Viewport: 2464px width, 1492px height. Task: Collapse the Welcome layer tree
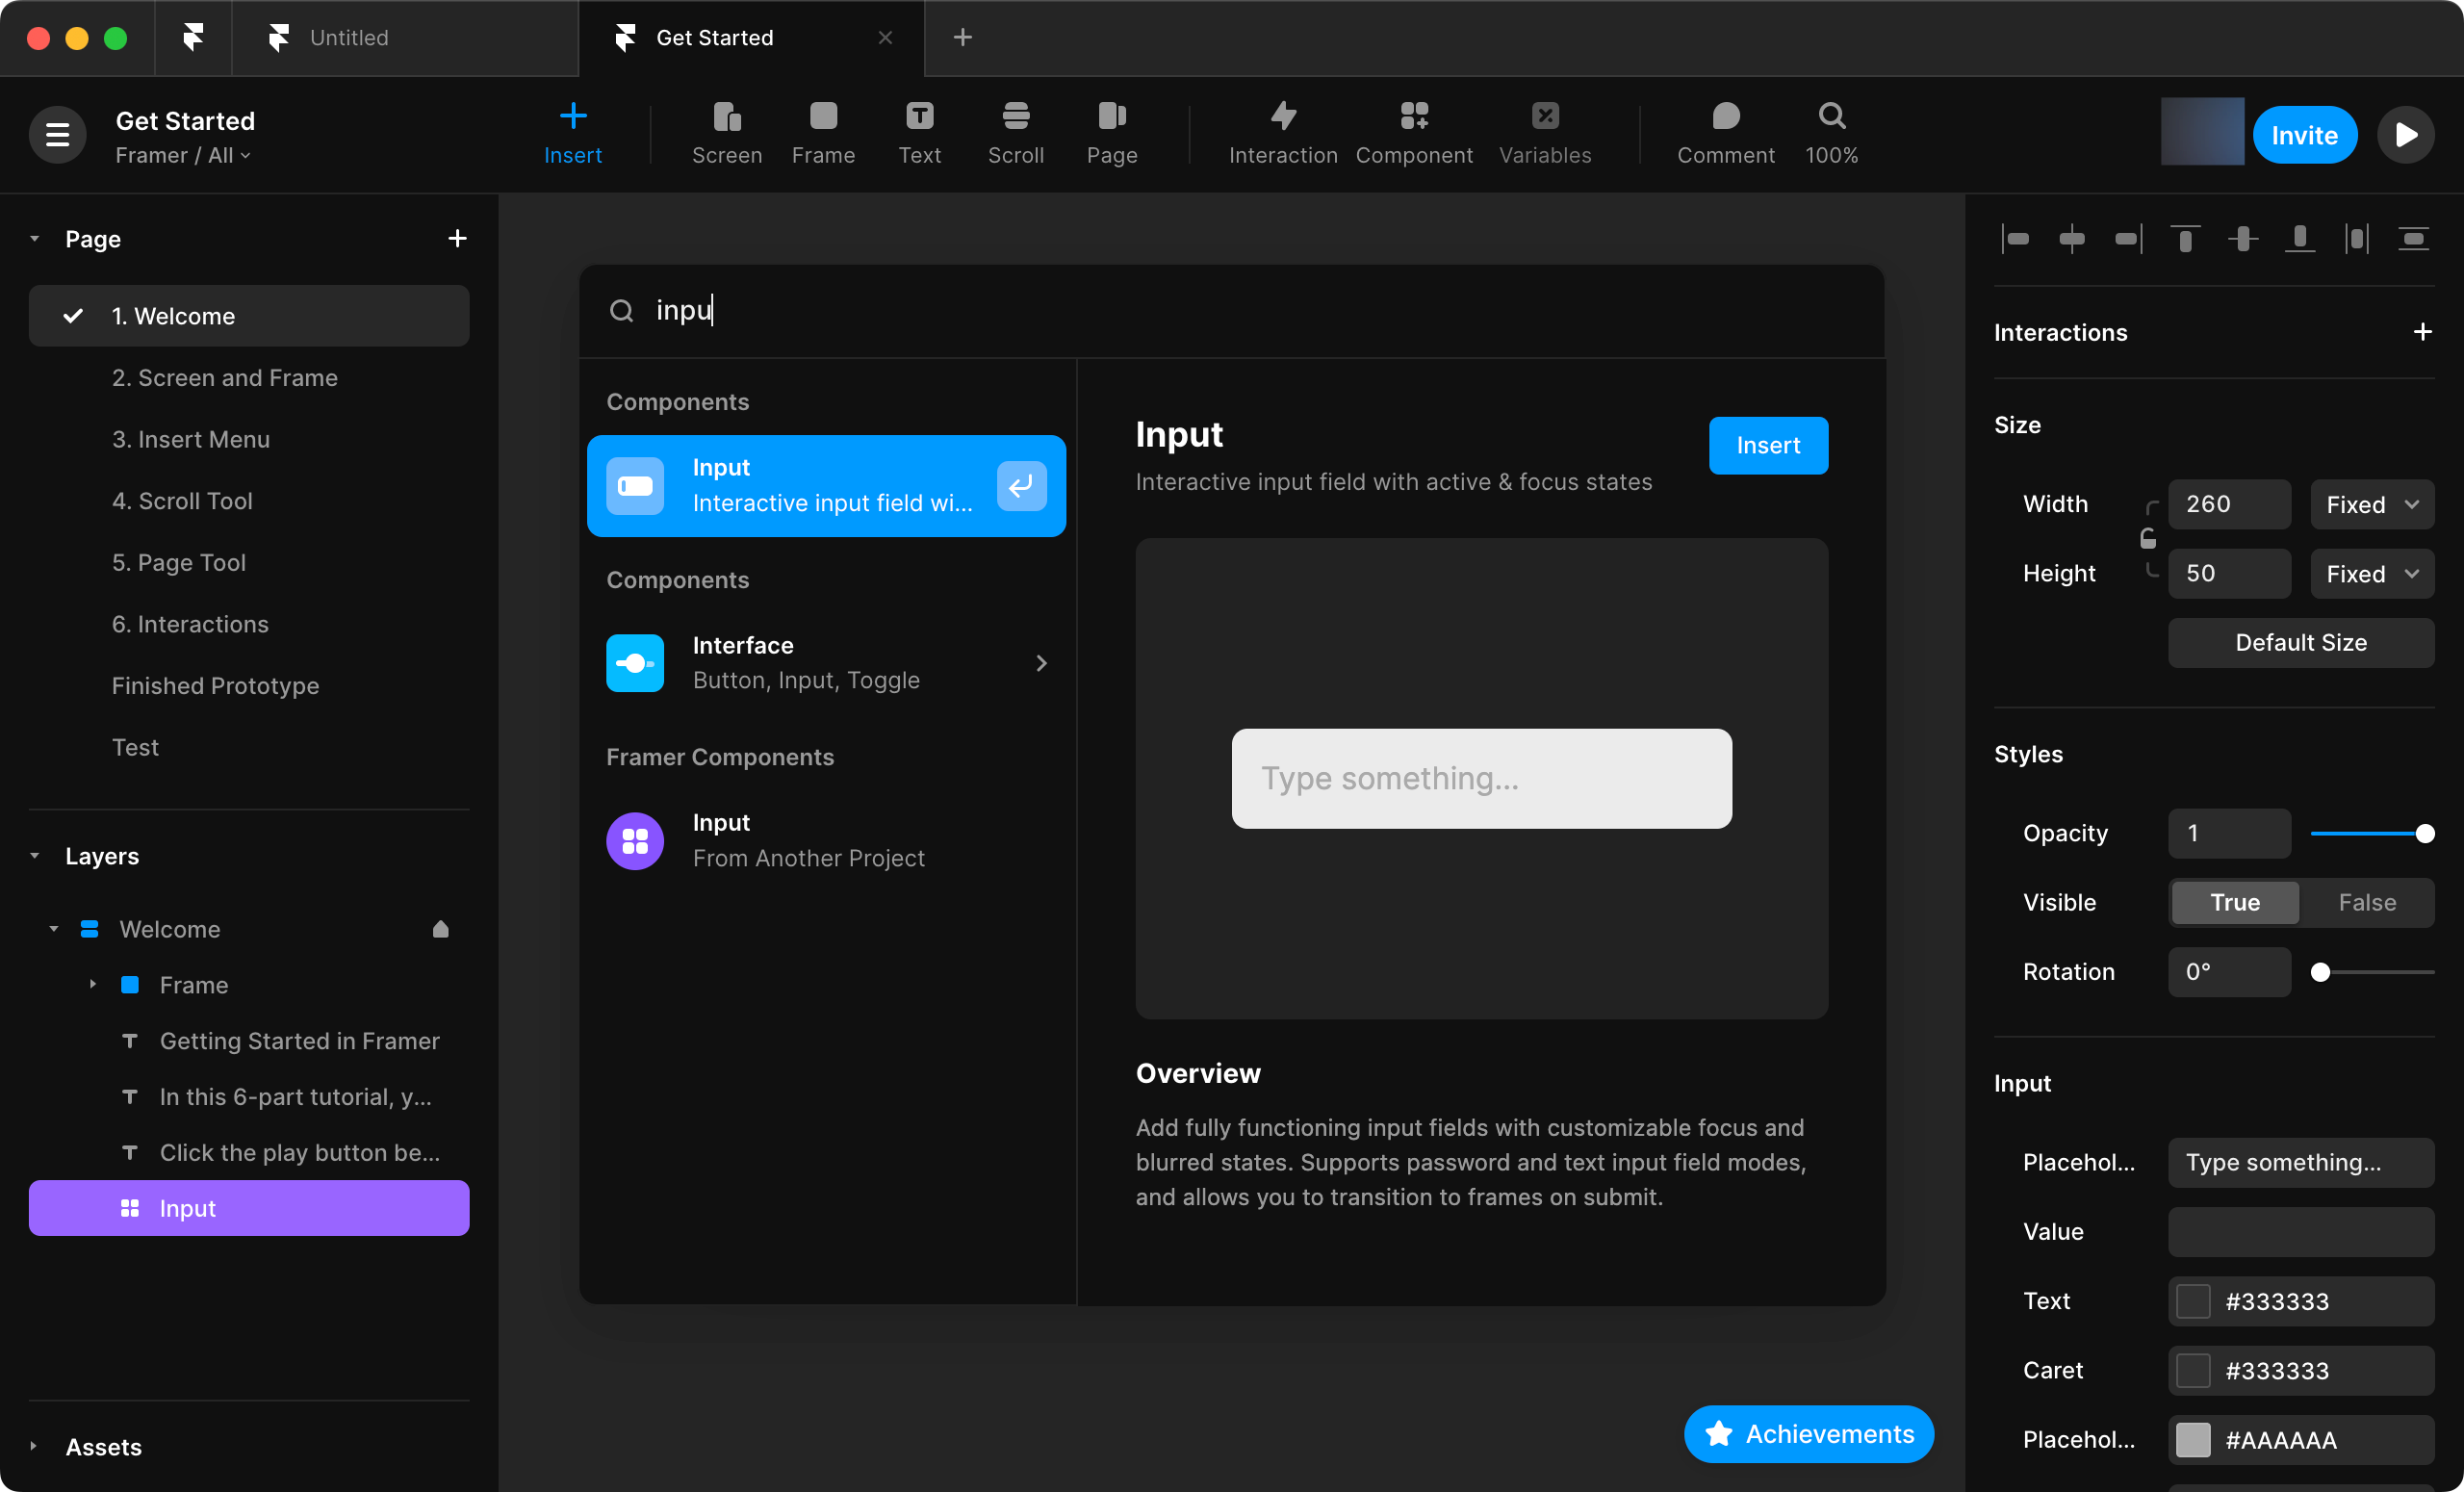tap(53, 929)
